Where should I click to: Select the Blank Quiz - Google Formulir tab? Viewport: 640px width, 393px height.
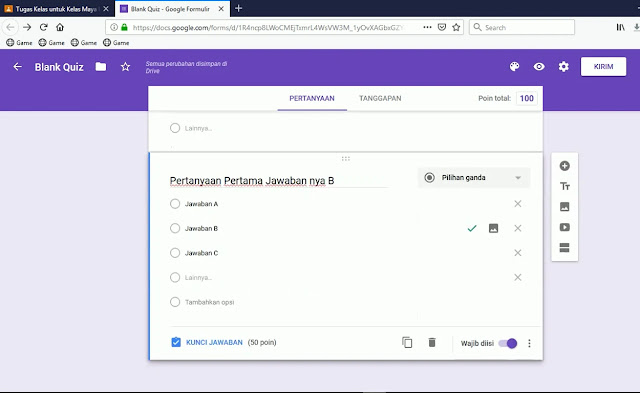(169, 9)
